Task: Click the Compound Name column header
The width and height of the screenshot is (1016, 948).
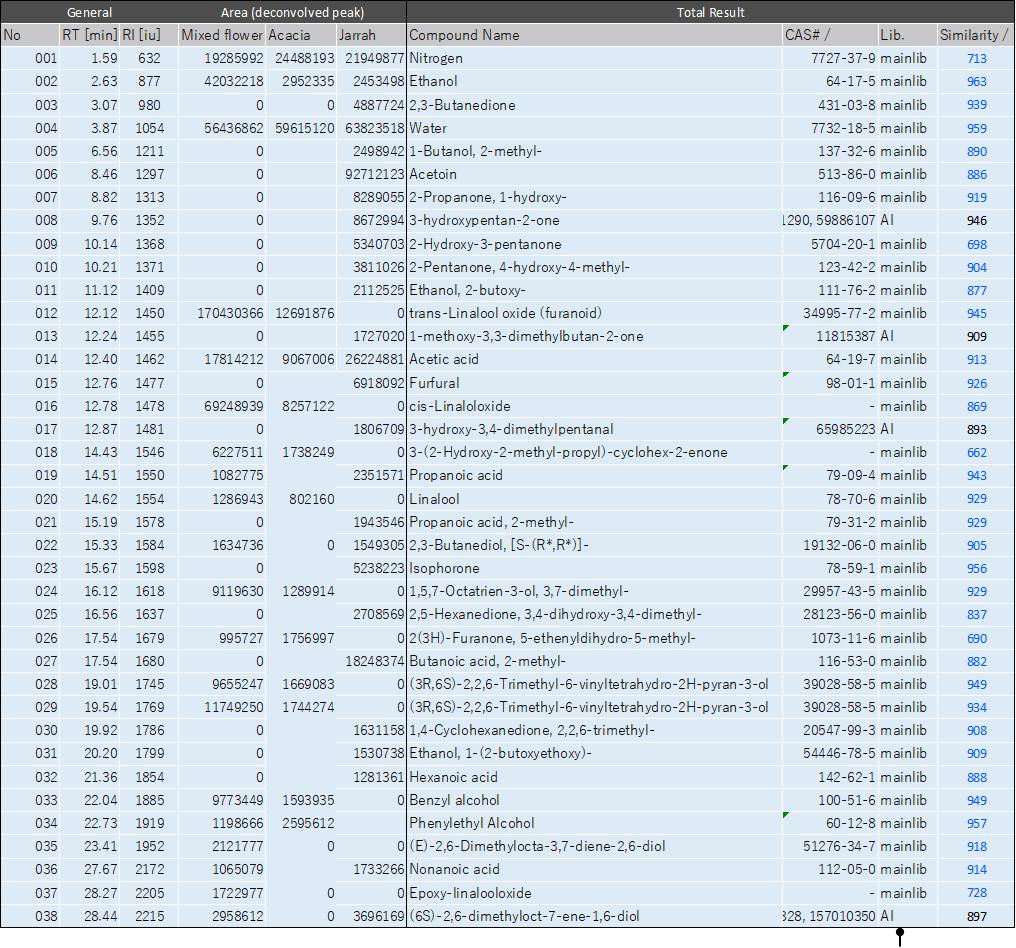Action: click(x=464, y=35)
